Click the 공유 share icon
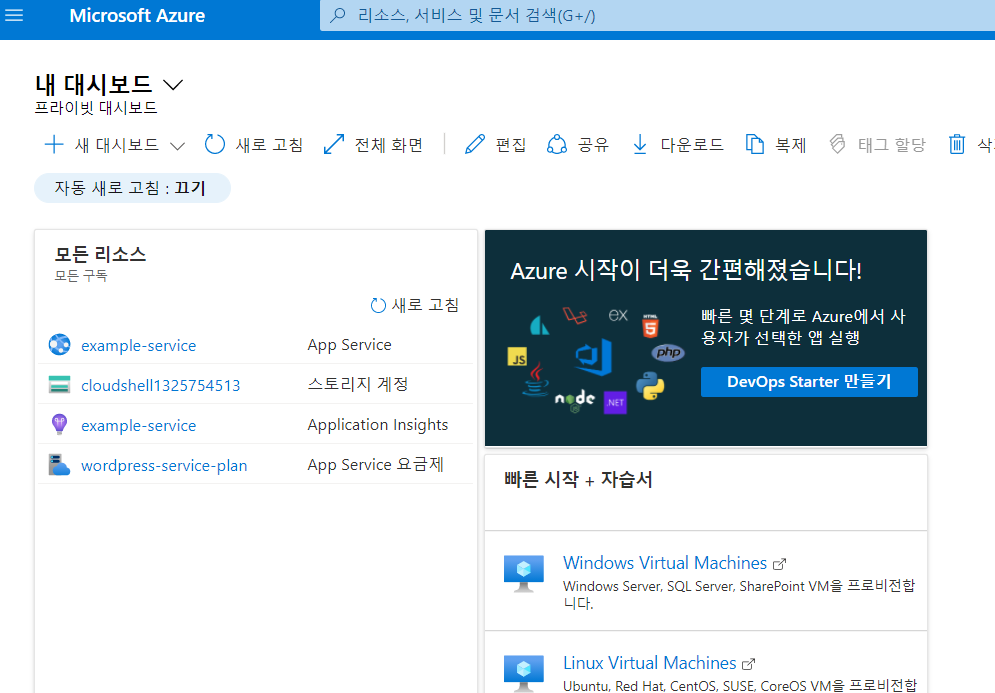The height and width of the screenshot is (693, 995). coord(557,145)
